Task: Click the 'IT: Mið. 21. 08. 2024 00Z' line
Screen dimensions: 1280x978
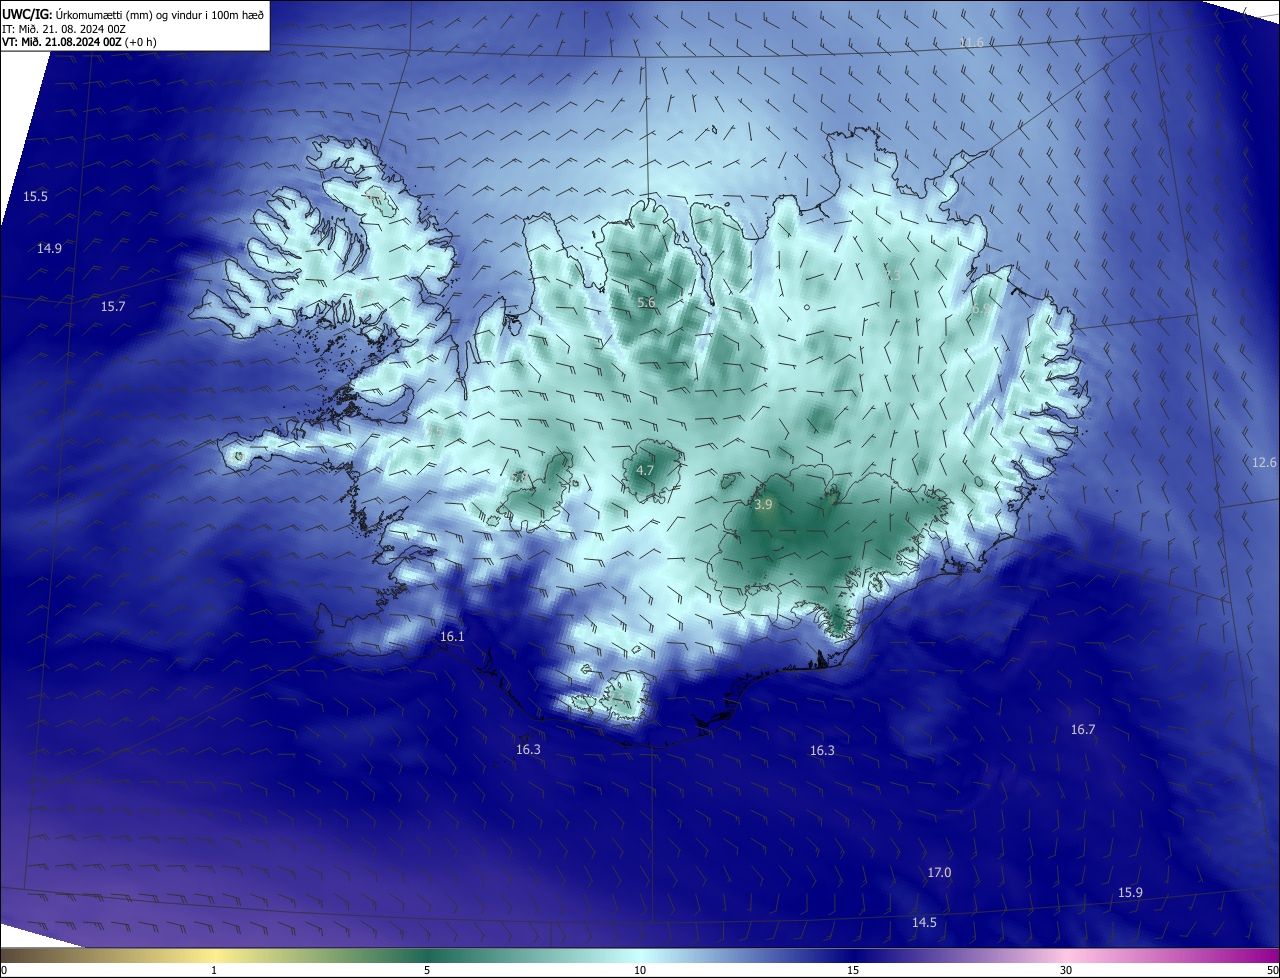Action: [64, 28]
